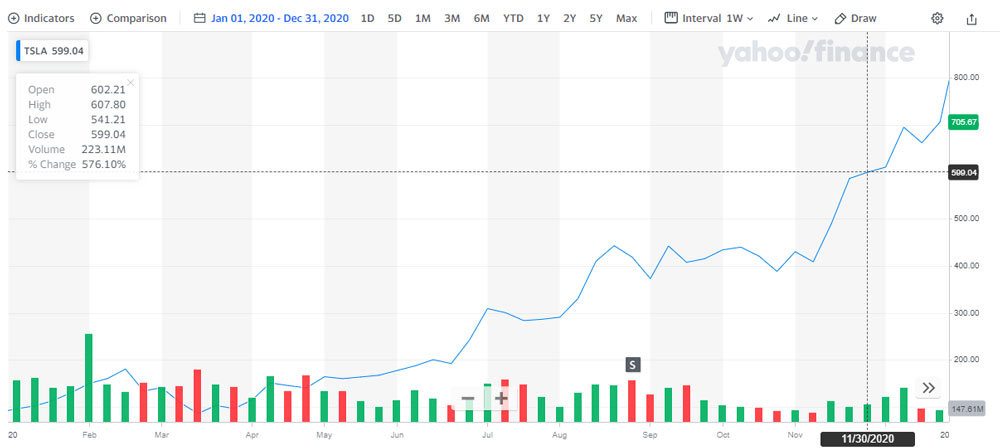Click the zoom out minus button

(x=467, y=399)
